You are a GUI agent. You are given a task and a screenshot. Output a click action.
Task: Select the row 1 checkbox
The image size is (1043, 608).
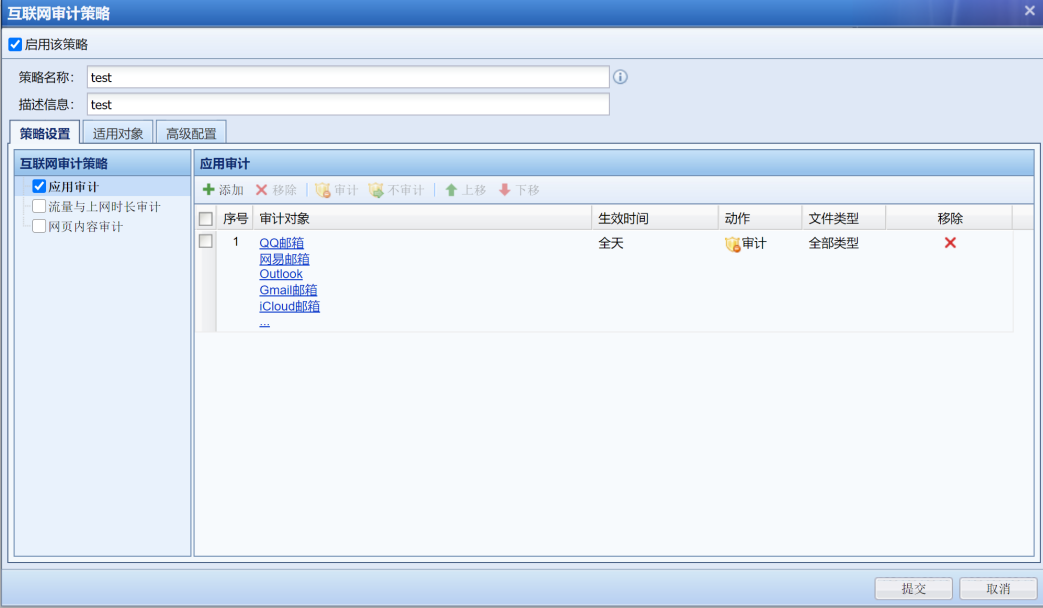pyautogui.click(x=206, y=241)
